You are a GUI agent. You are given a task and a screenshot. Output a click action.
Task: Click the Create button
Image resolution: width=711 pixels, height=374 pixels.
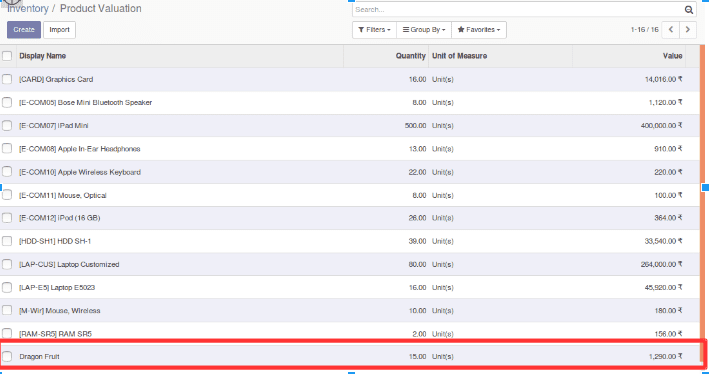click(x=24, y=30)
